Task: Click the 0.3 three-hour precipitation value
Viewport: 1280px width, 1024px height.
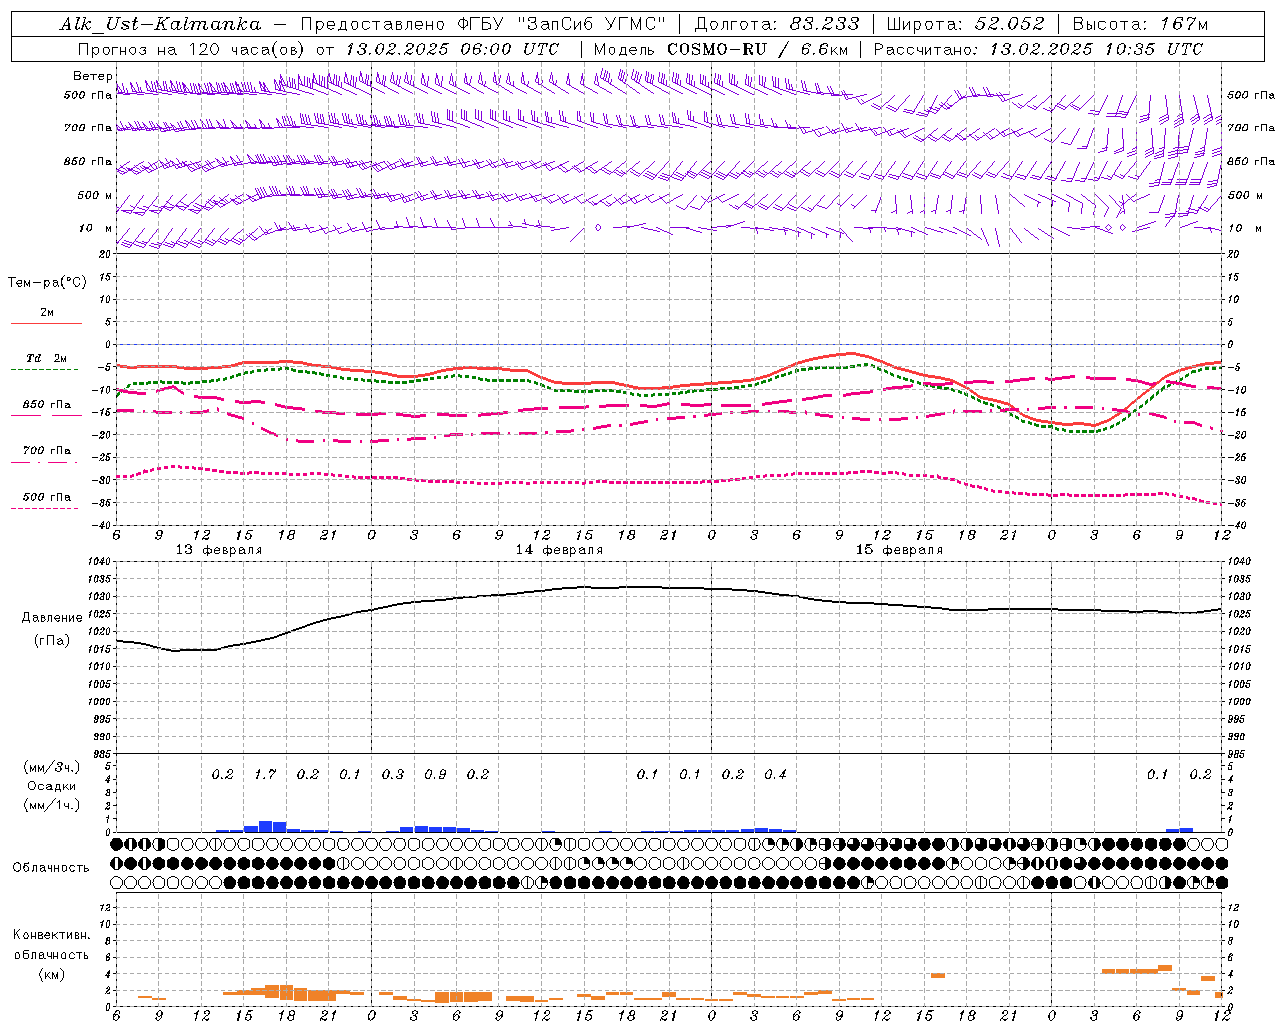Action: (x=393, y=775)
